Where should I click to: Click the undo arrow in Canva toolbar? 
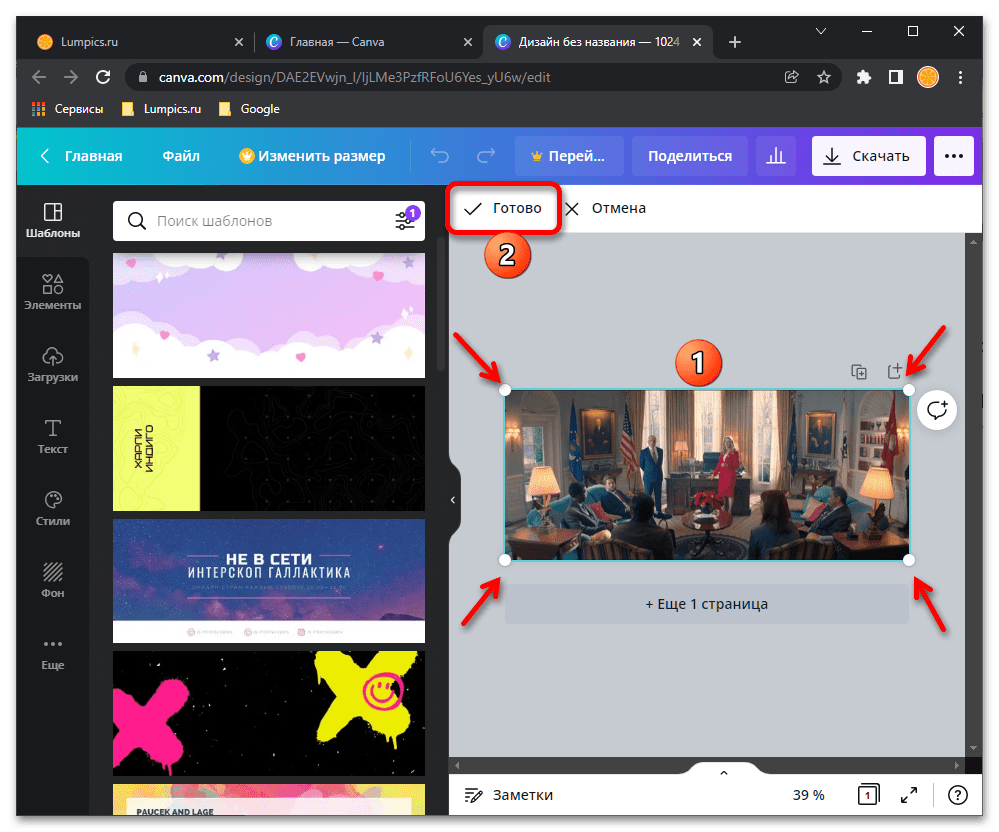[440, 156]
